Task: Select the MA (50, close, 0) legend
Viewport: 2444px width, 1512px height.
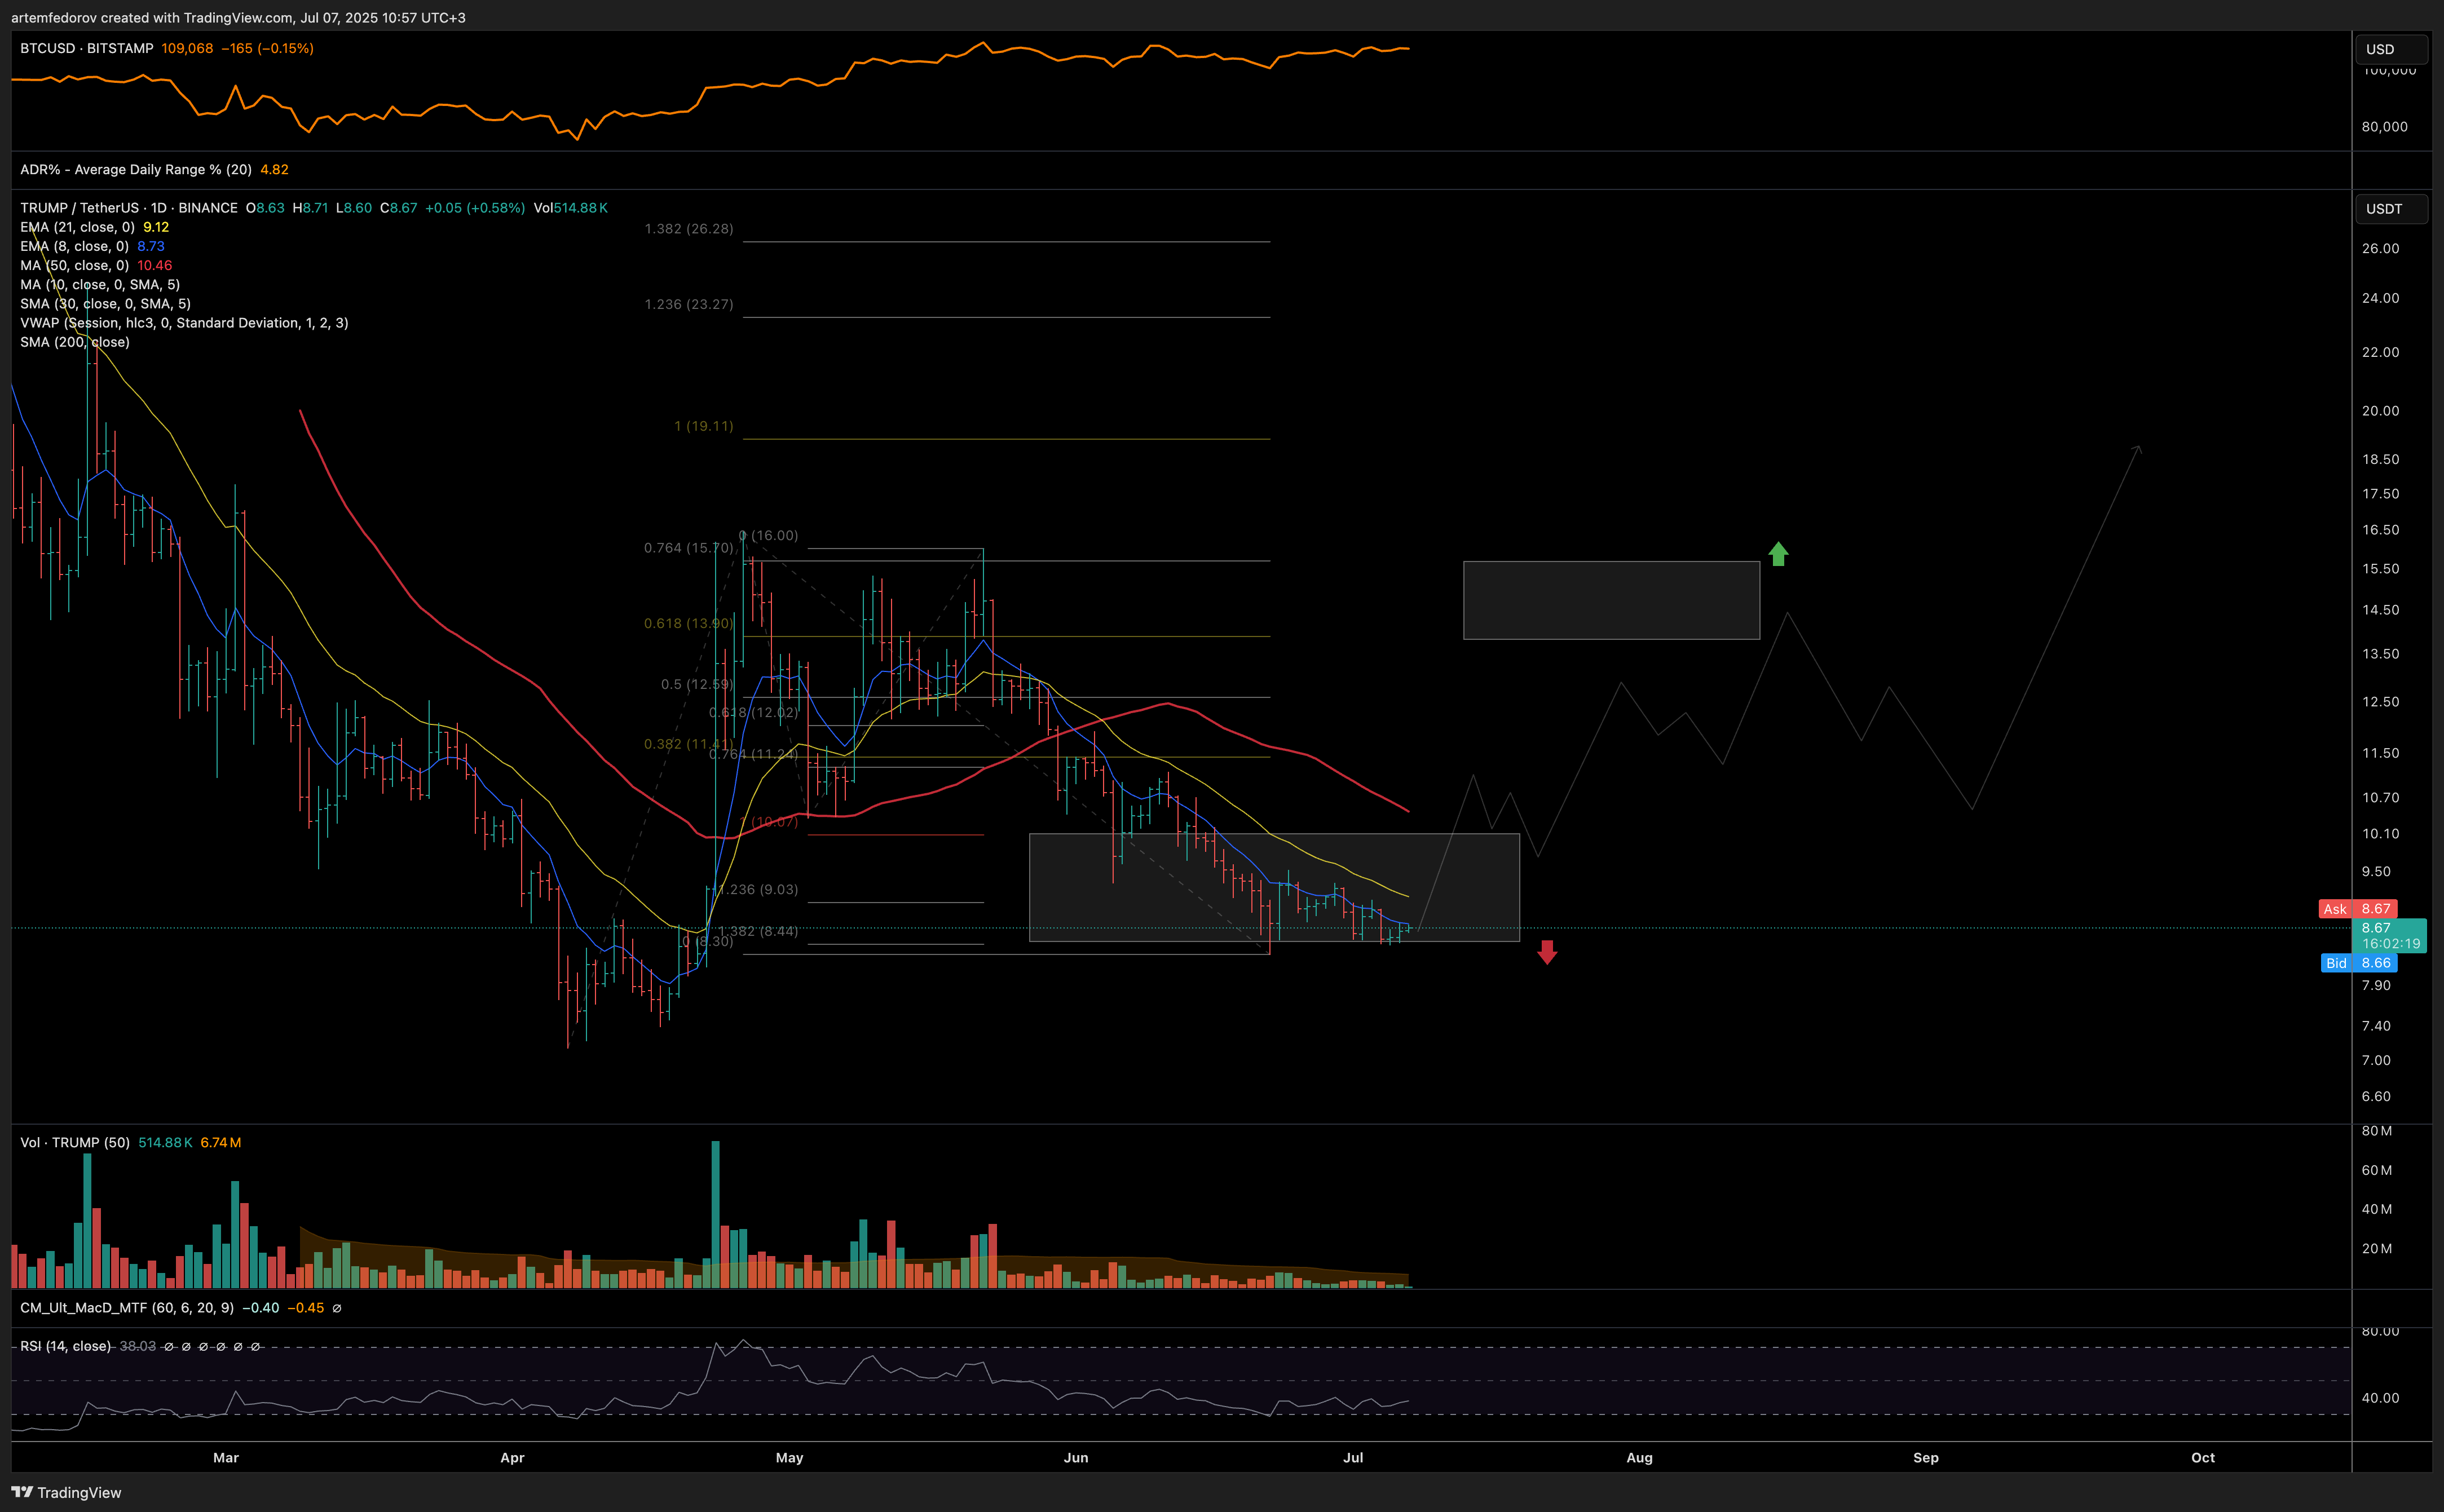Action: (x=74, y=265)
